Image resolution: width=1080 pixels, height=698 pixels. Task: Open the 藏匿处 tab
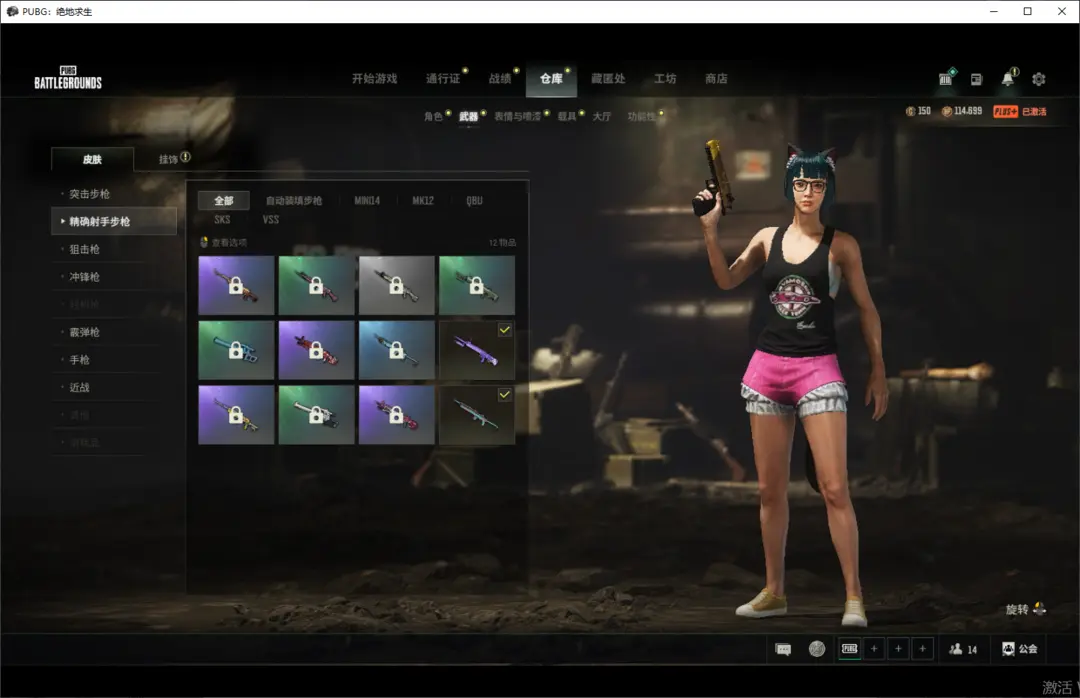point(608,79)
